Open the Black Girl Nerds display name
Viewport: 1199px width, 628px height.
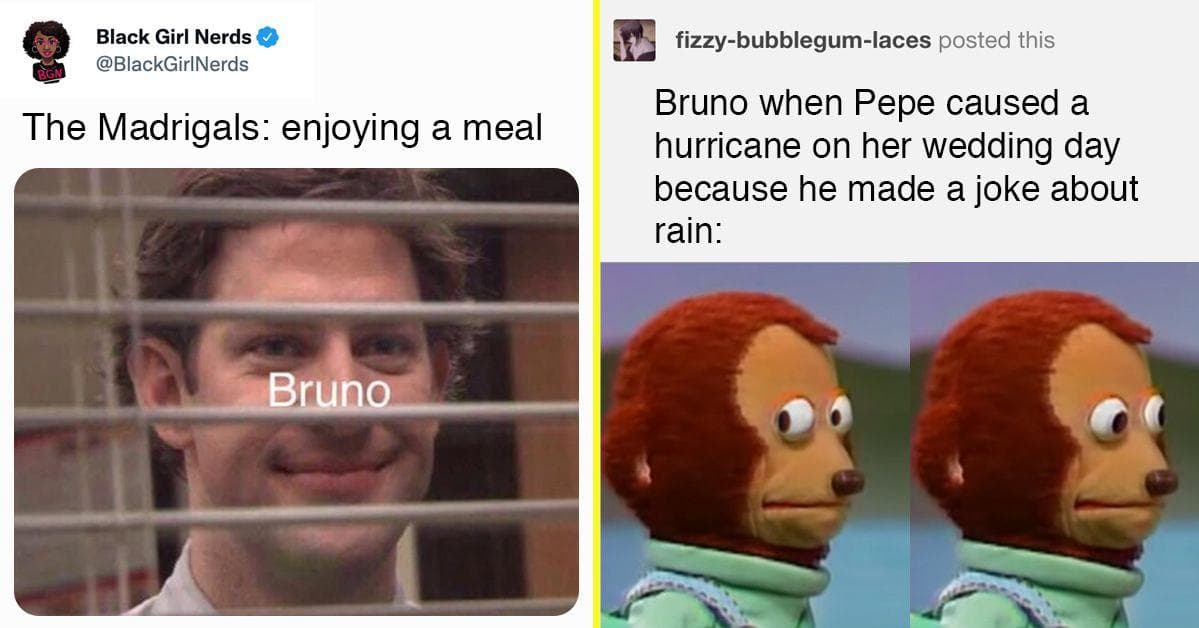pos(174,37)
